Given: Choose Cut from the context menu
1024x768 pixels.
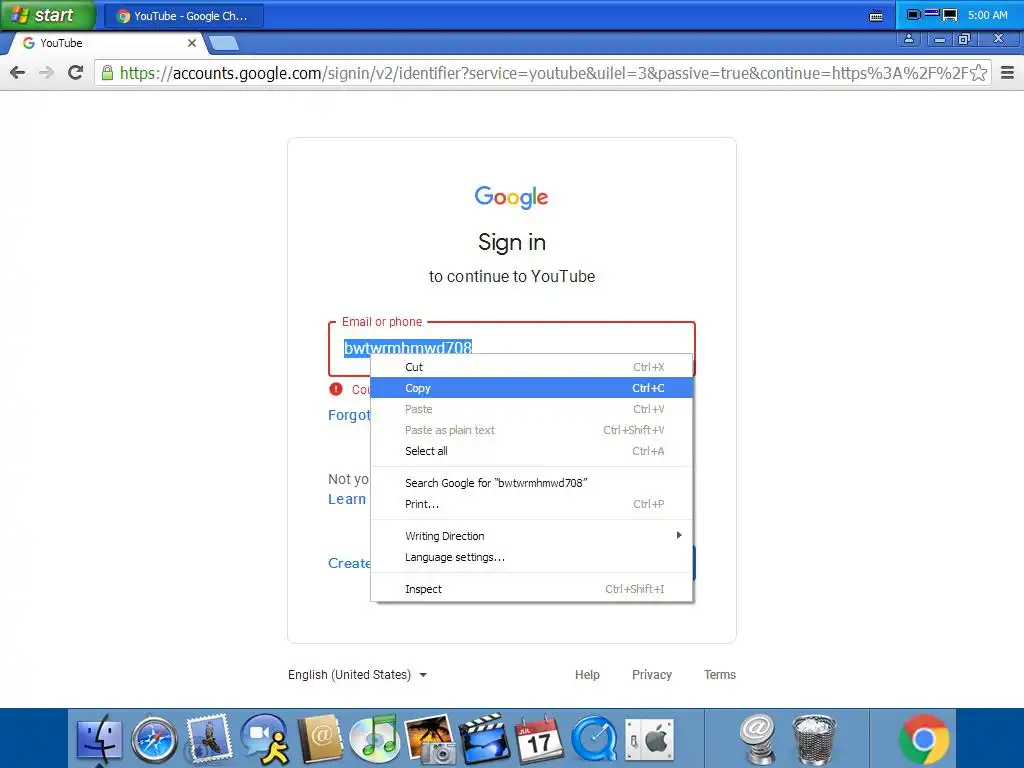Looking at the screenshot, I should [x=532, y=367].
